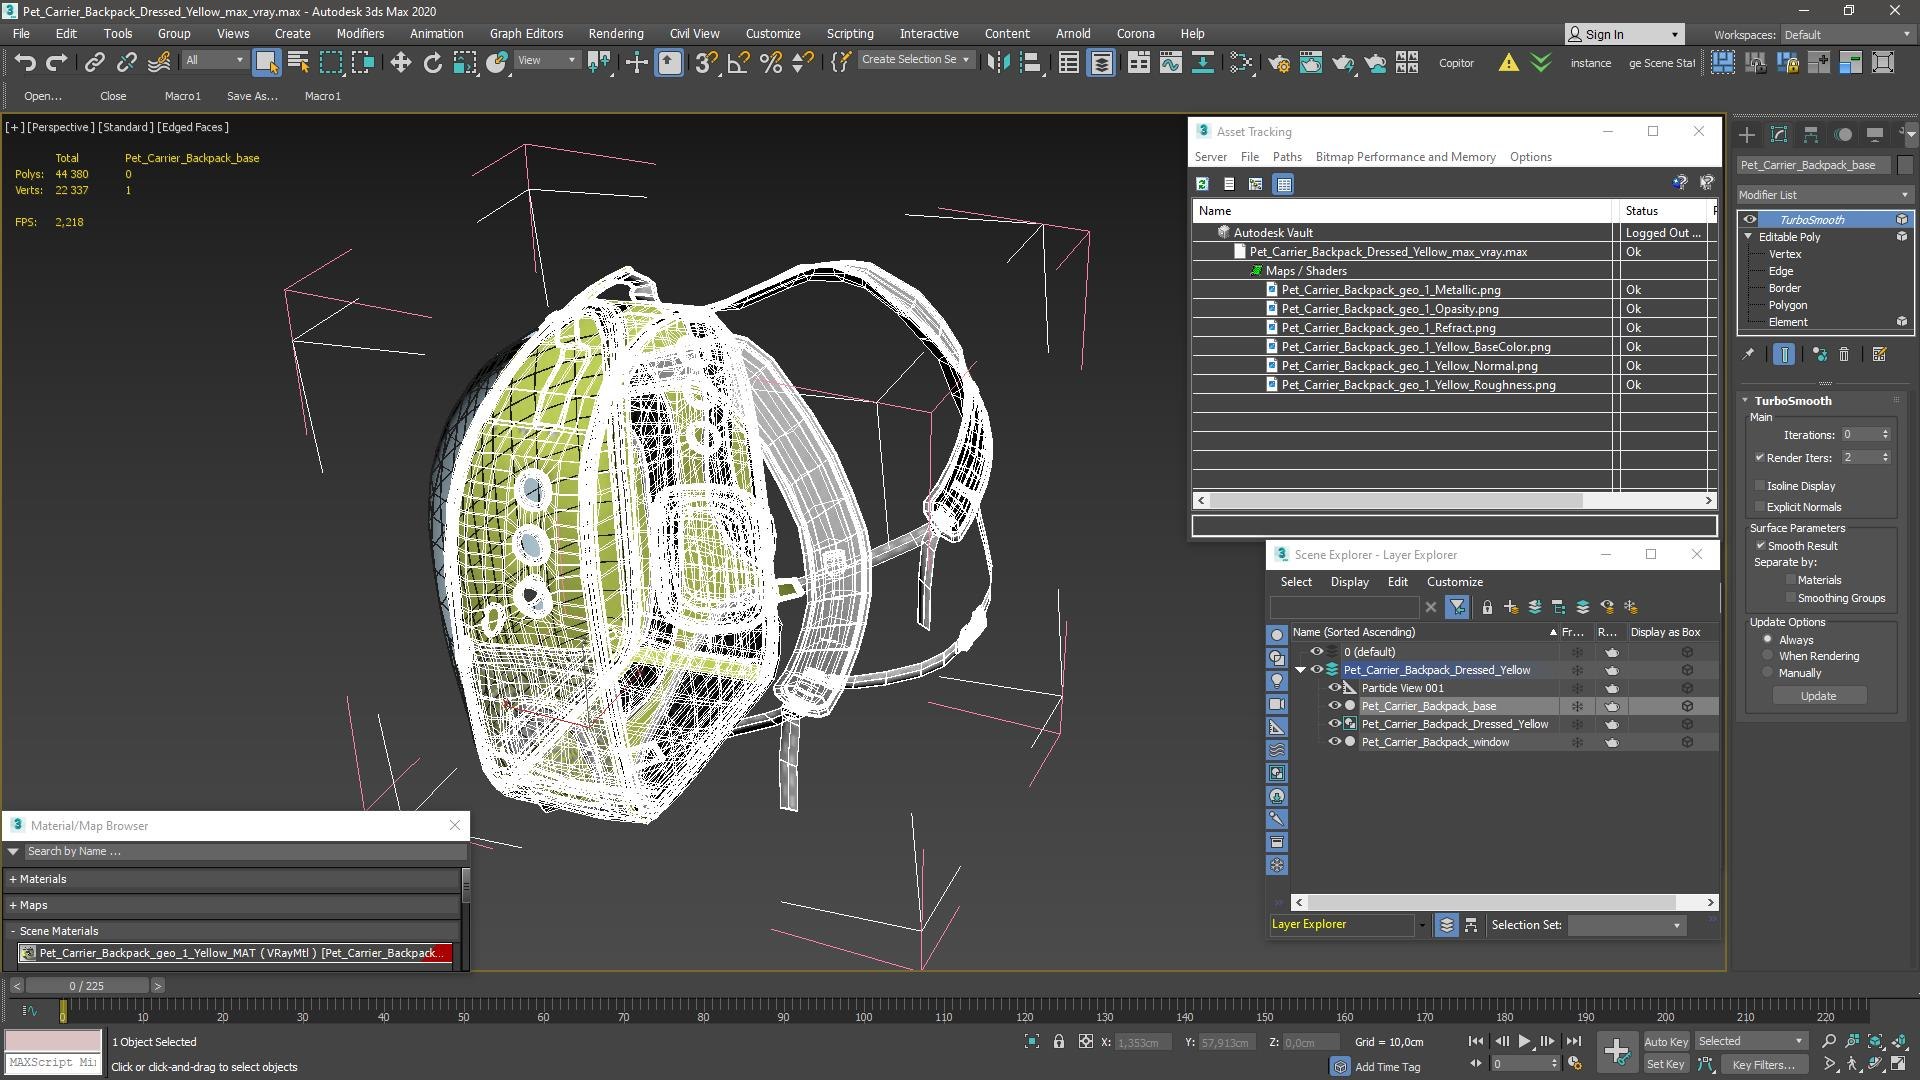The height and width of the screenshot is (1080, 1920).
Task: Open Paths menu in Asset Tracking
Action: click(x=1287, y=157)
